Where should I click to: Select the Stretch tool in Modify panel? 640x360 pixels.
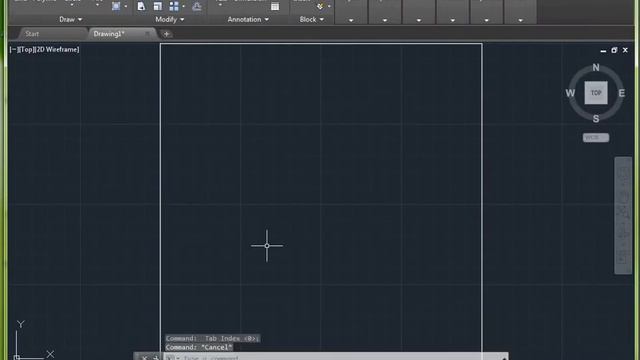tap(141, 6)
